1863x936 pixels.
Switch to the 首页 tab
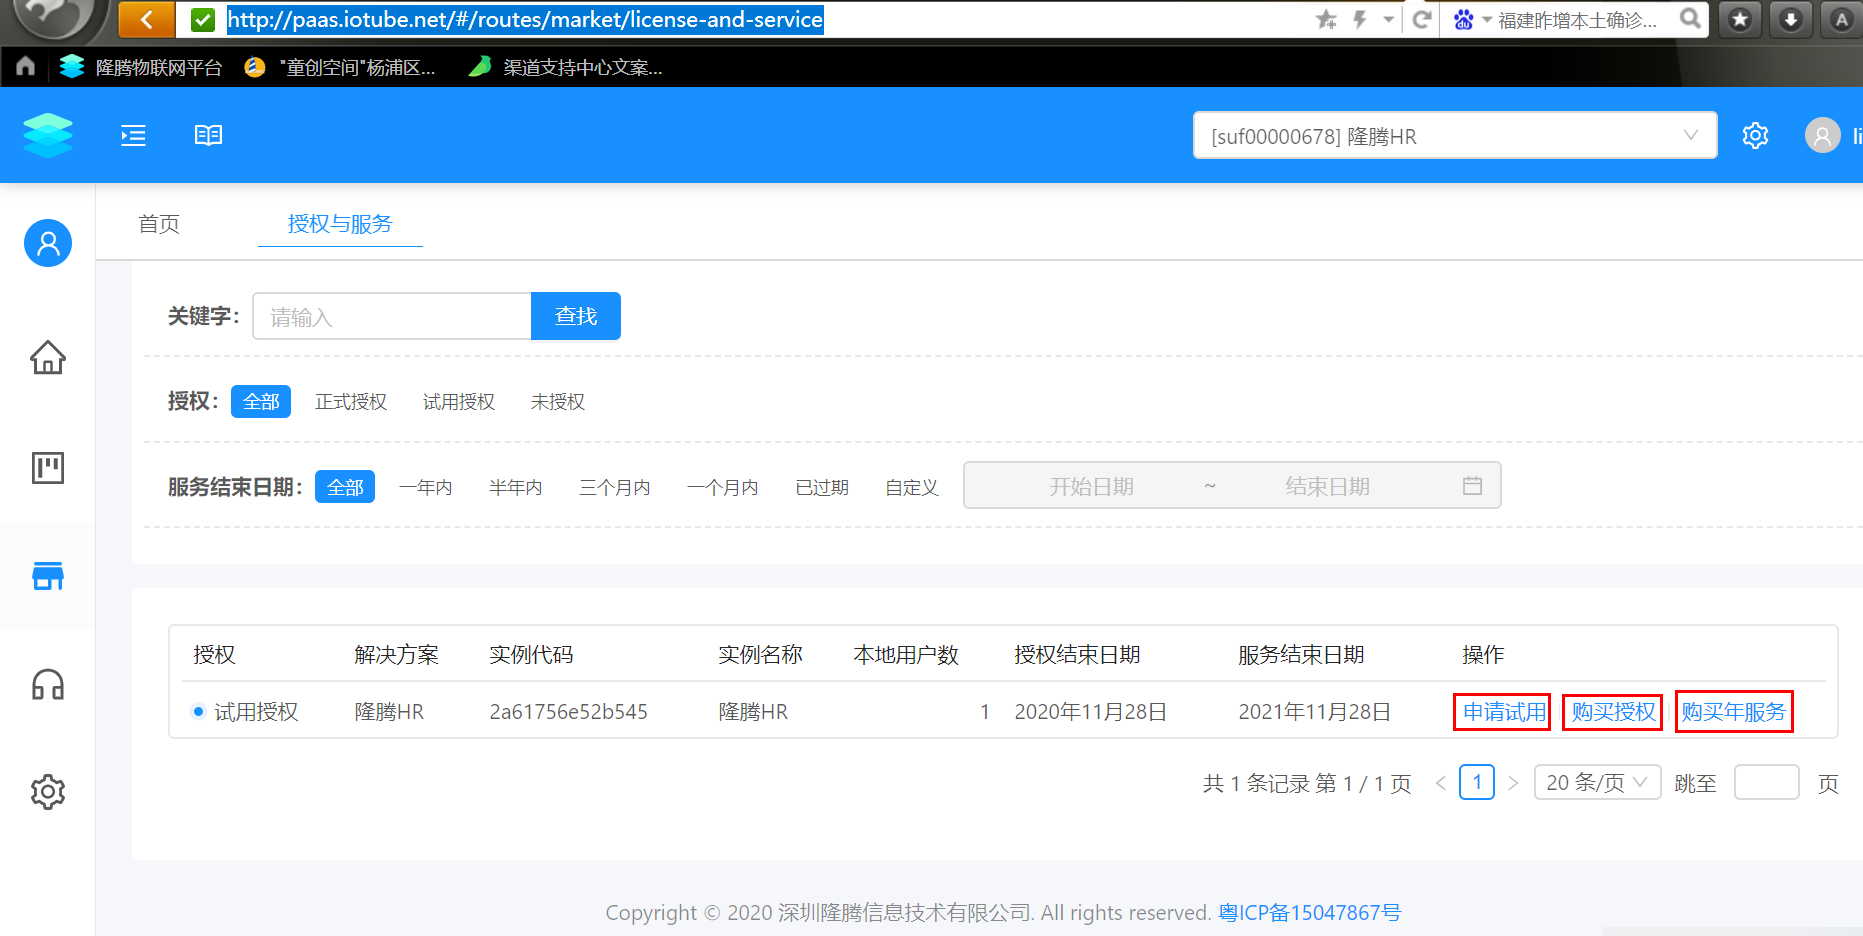click(x=159, y=224)
